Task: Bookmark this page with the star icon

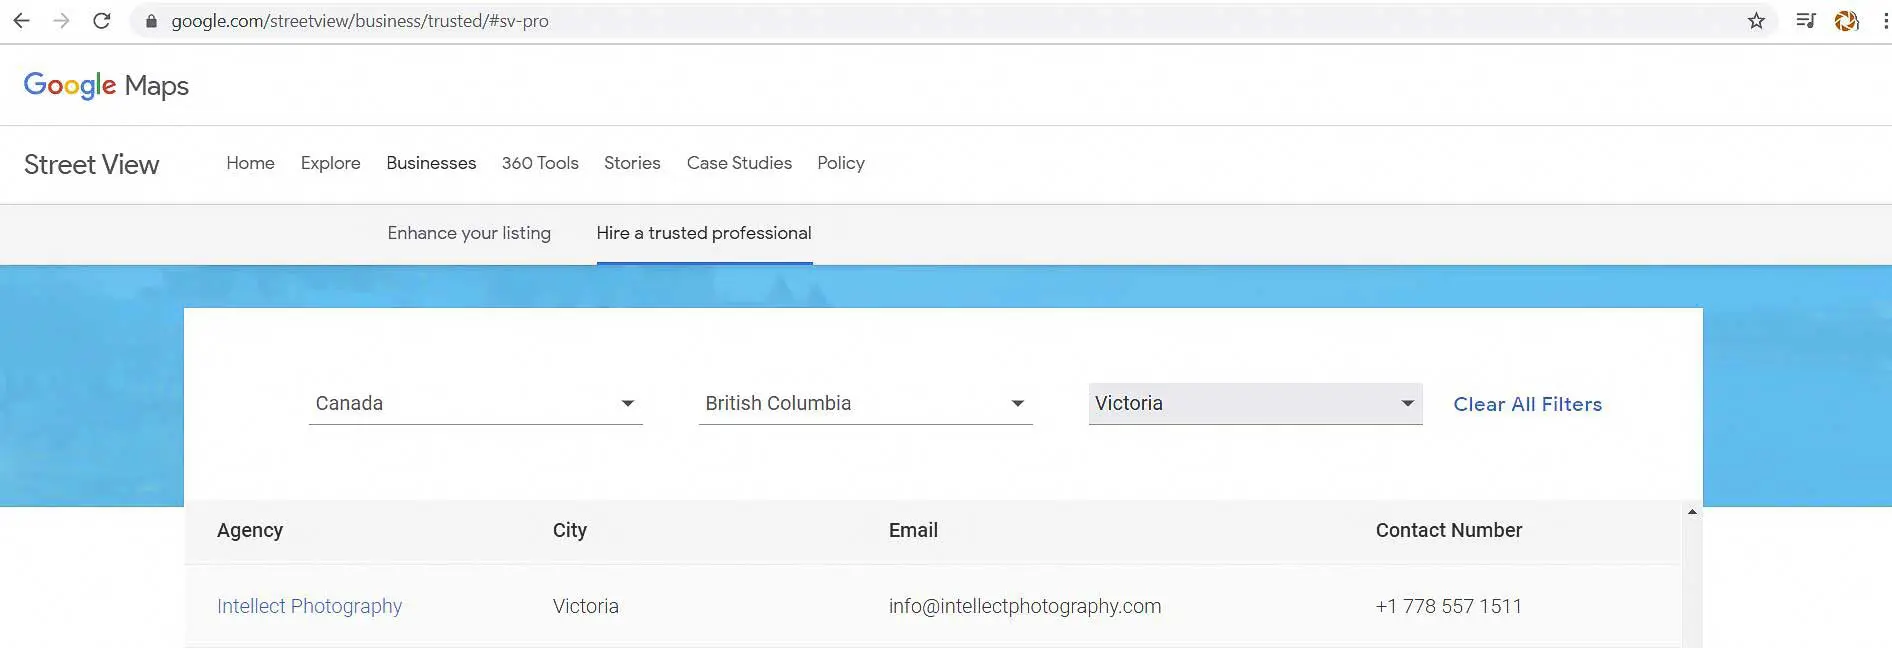Action: 1756,21
